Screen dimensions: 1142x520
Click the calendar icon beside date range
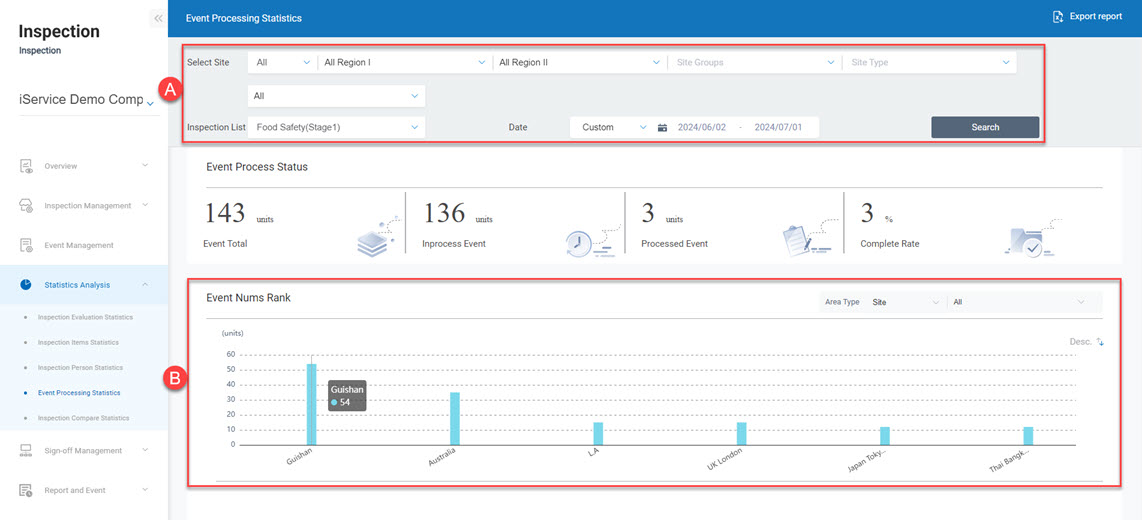point(662,128)
